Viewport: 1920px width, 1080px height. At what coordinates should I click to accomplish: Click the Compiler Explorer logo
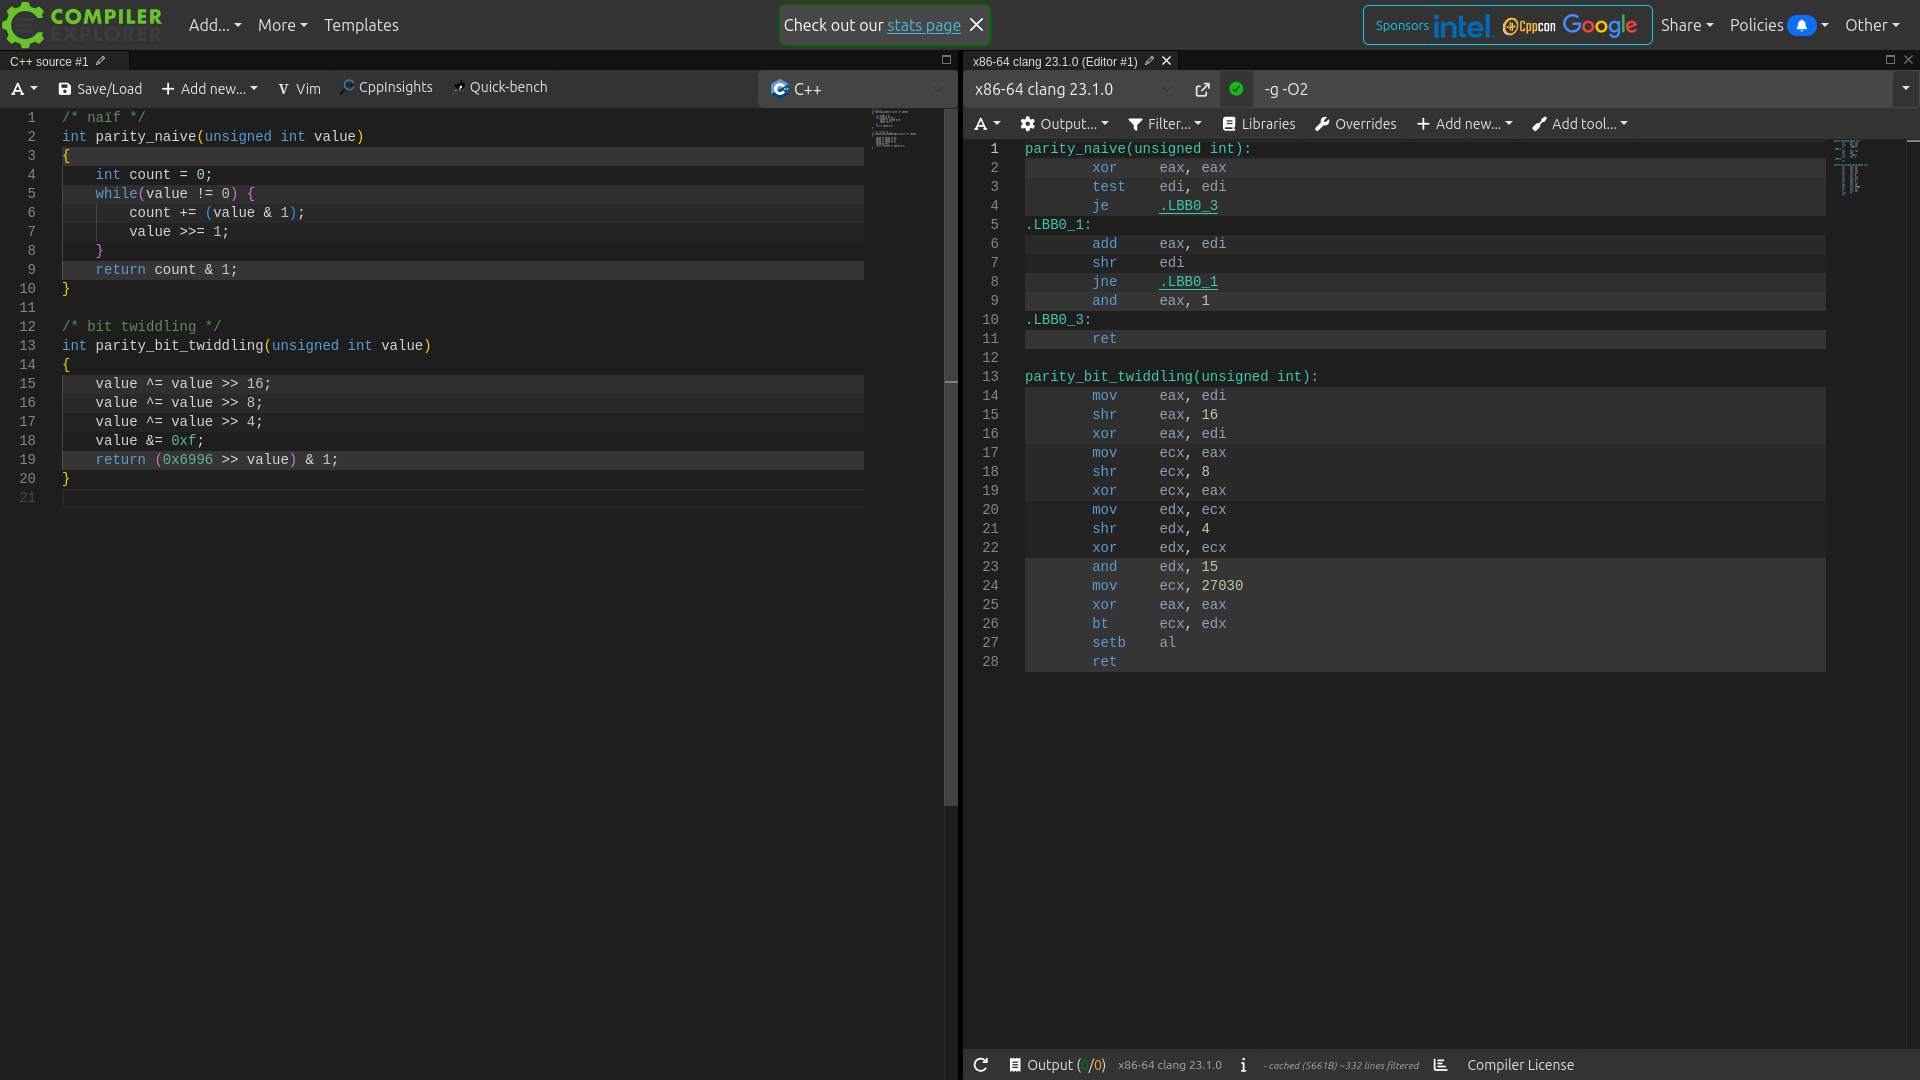click(82, 25)
